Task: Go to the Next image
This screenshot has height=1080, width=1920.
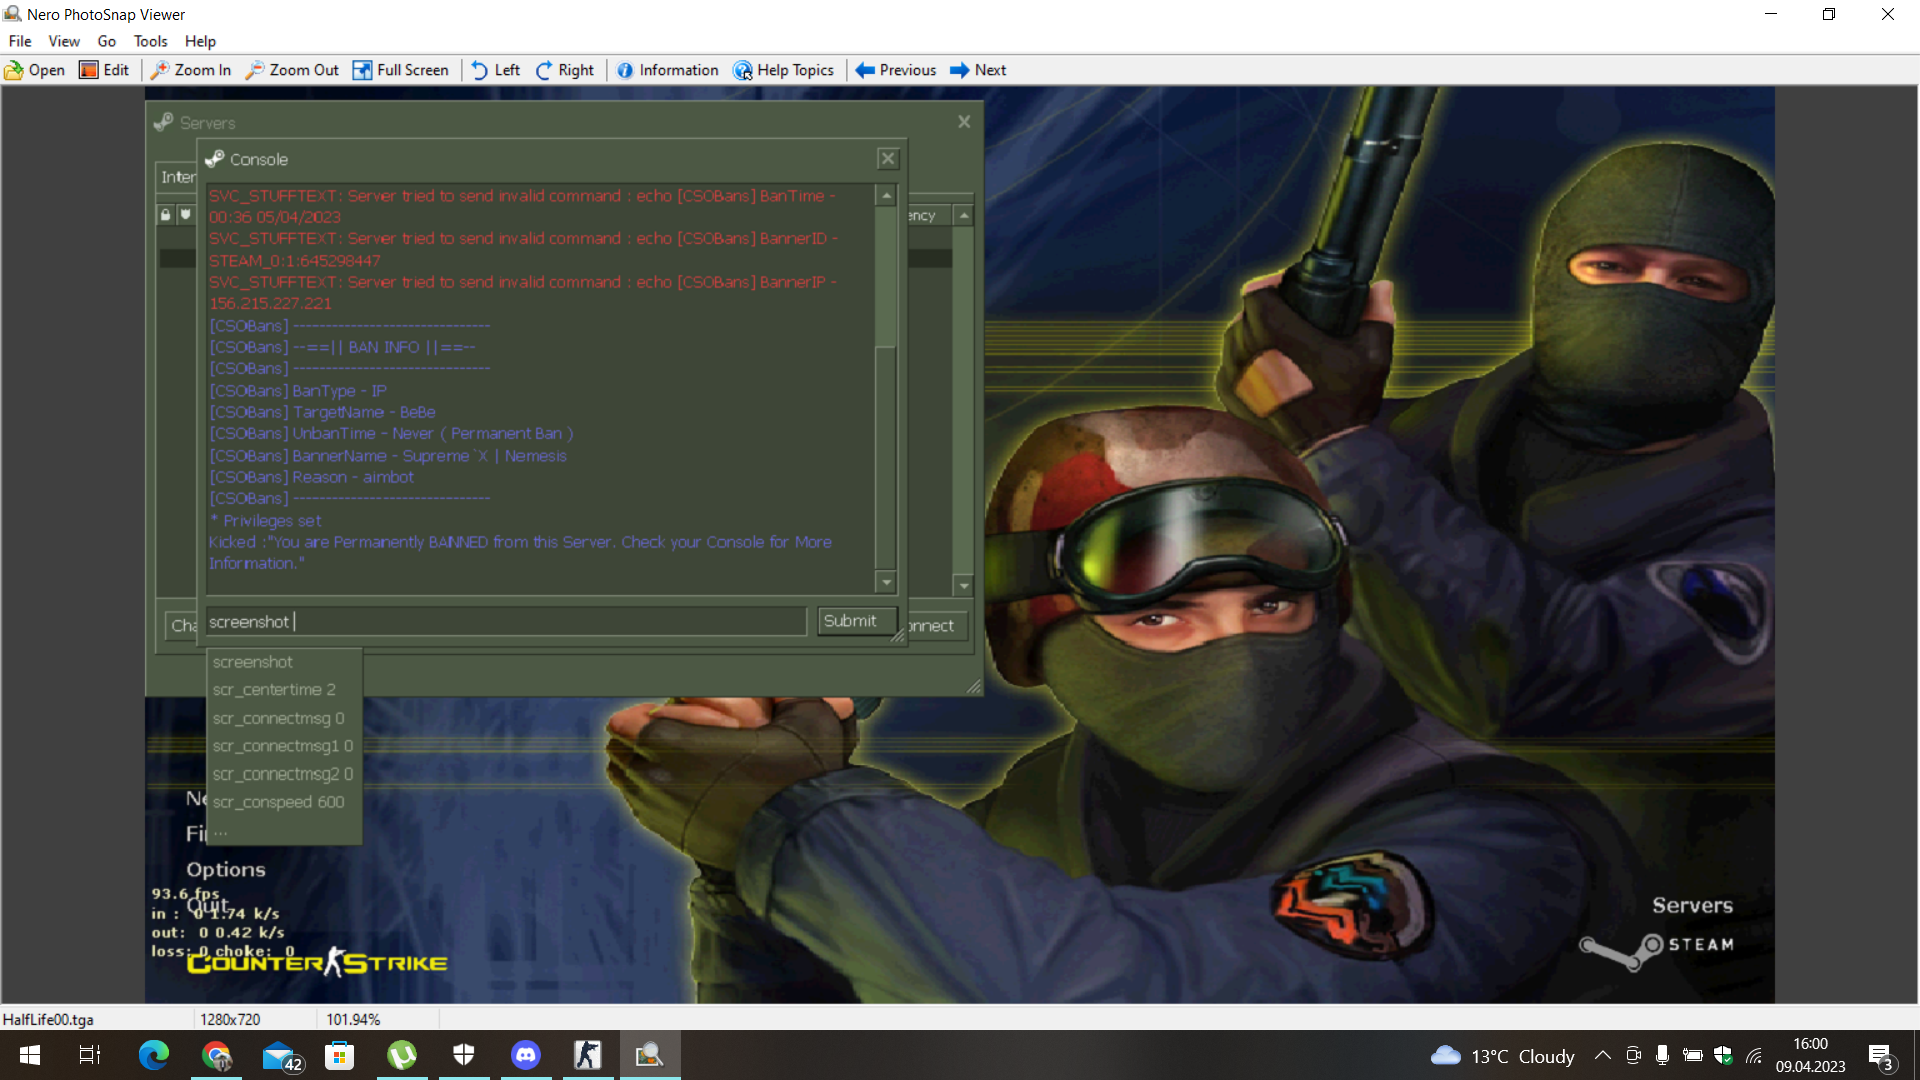Action: point(978,70)
